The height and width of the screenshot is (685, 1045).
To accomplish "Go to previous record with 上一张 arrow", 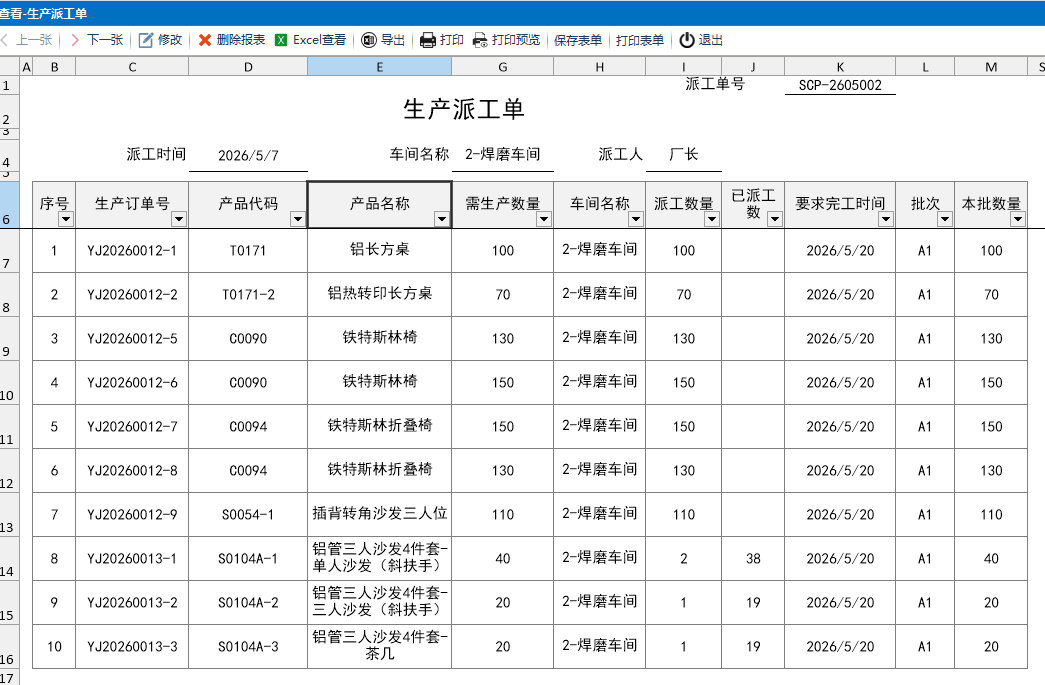I will tap(5, 40).
